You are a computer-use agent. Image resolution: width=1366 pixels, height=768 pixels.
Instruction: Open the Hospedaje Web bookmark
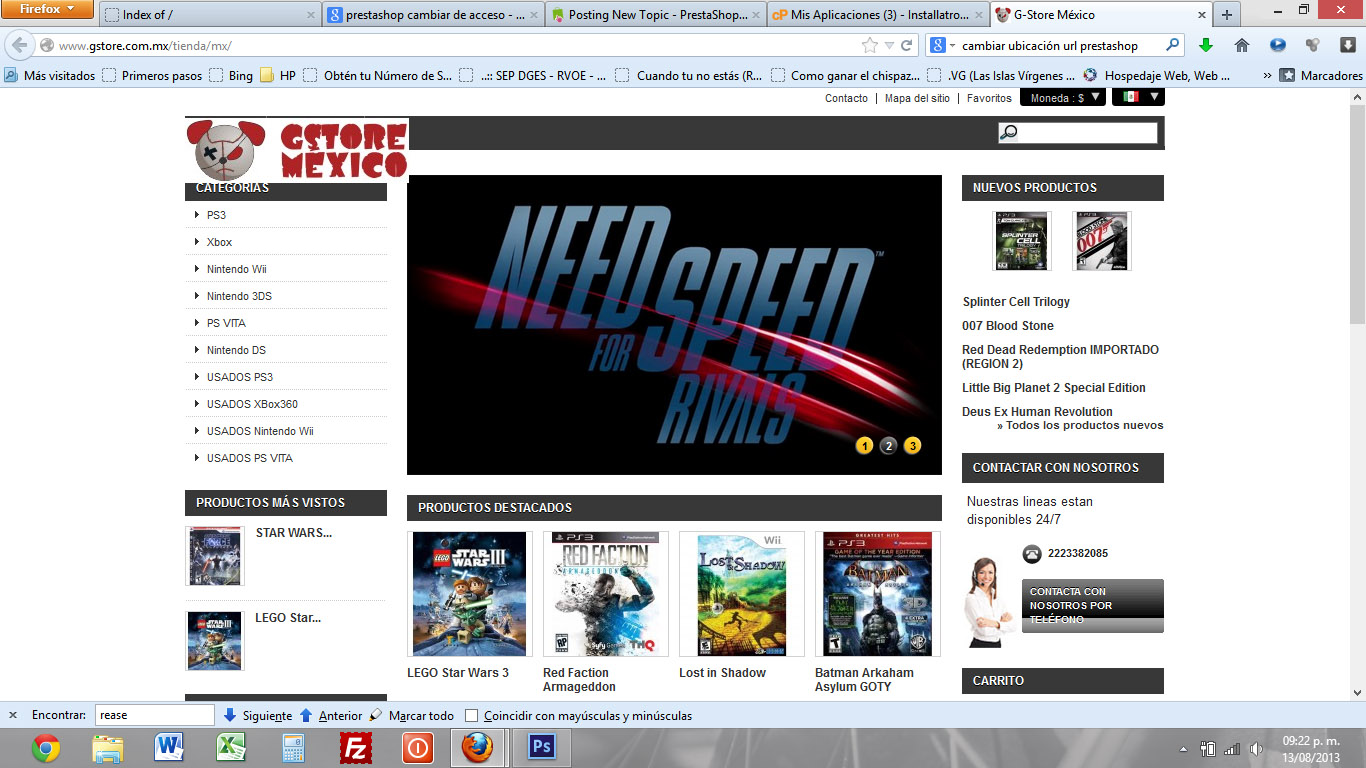click(x=1155, y=75)
